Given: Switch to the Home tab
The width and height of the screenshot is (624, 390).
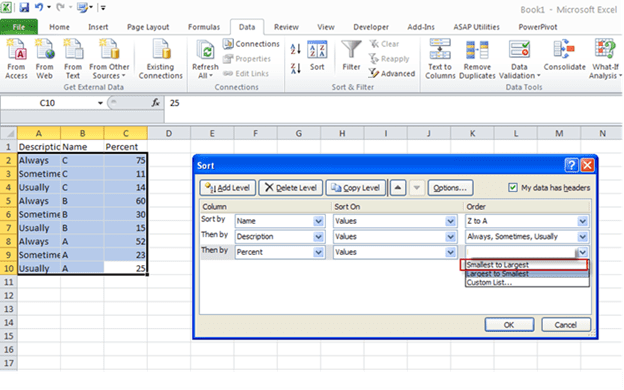Looking at the screenshot, I should 59,27.
